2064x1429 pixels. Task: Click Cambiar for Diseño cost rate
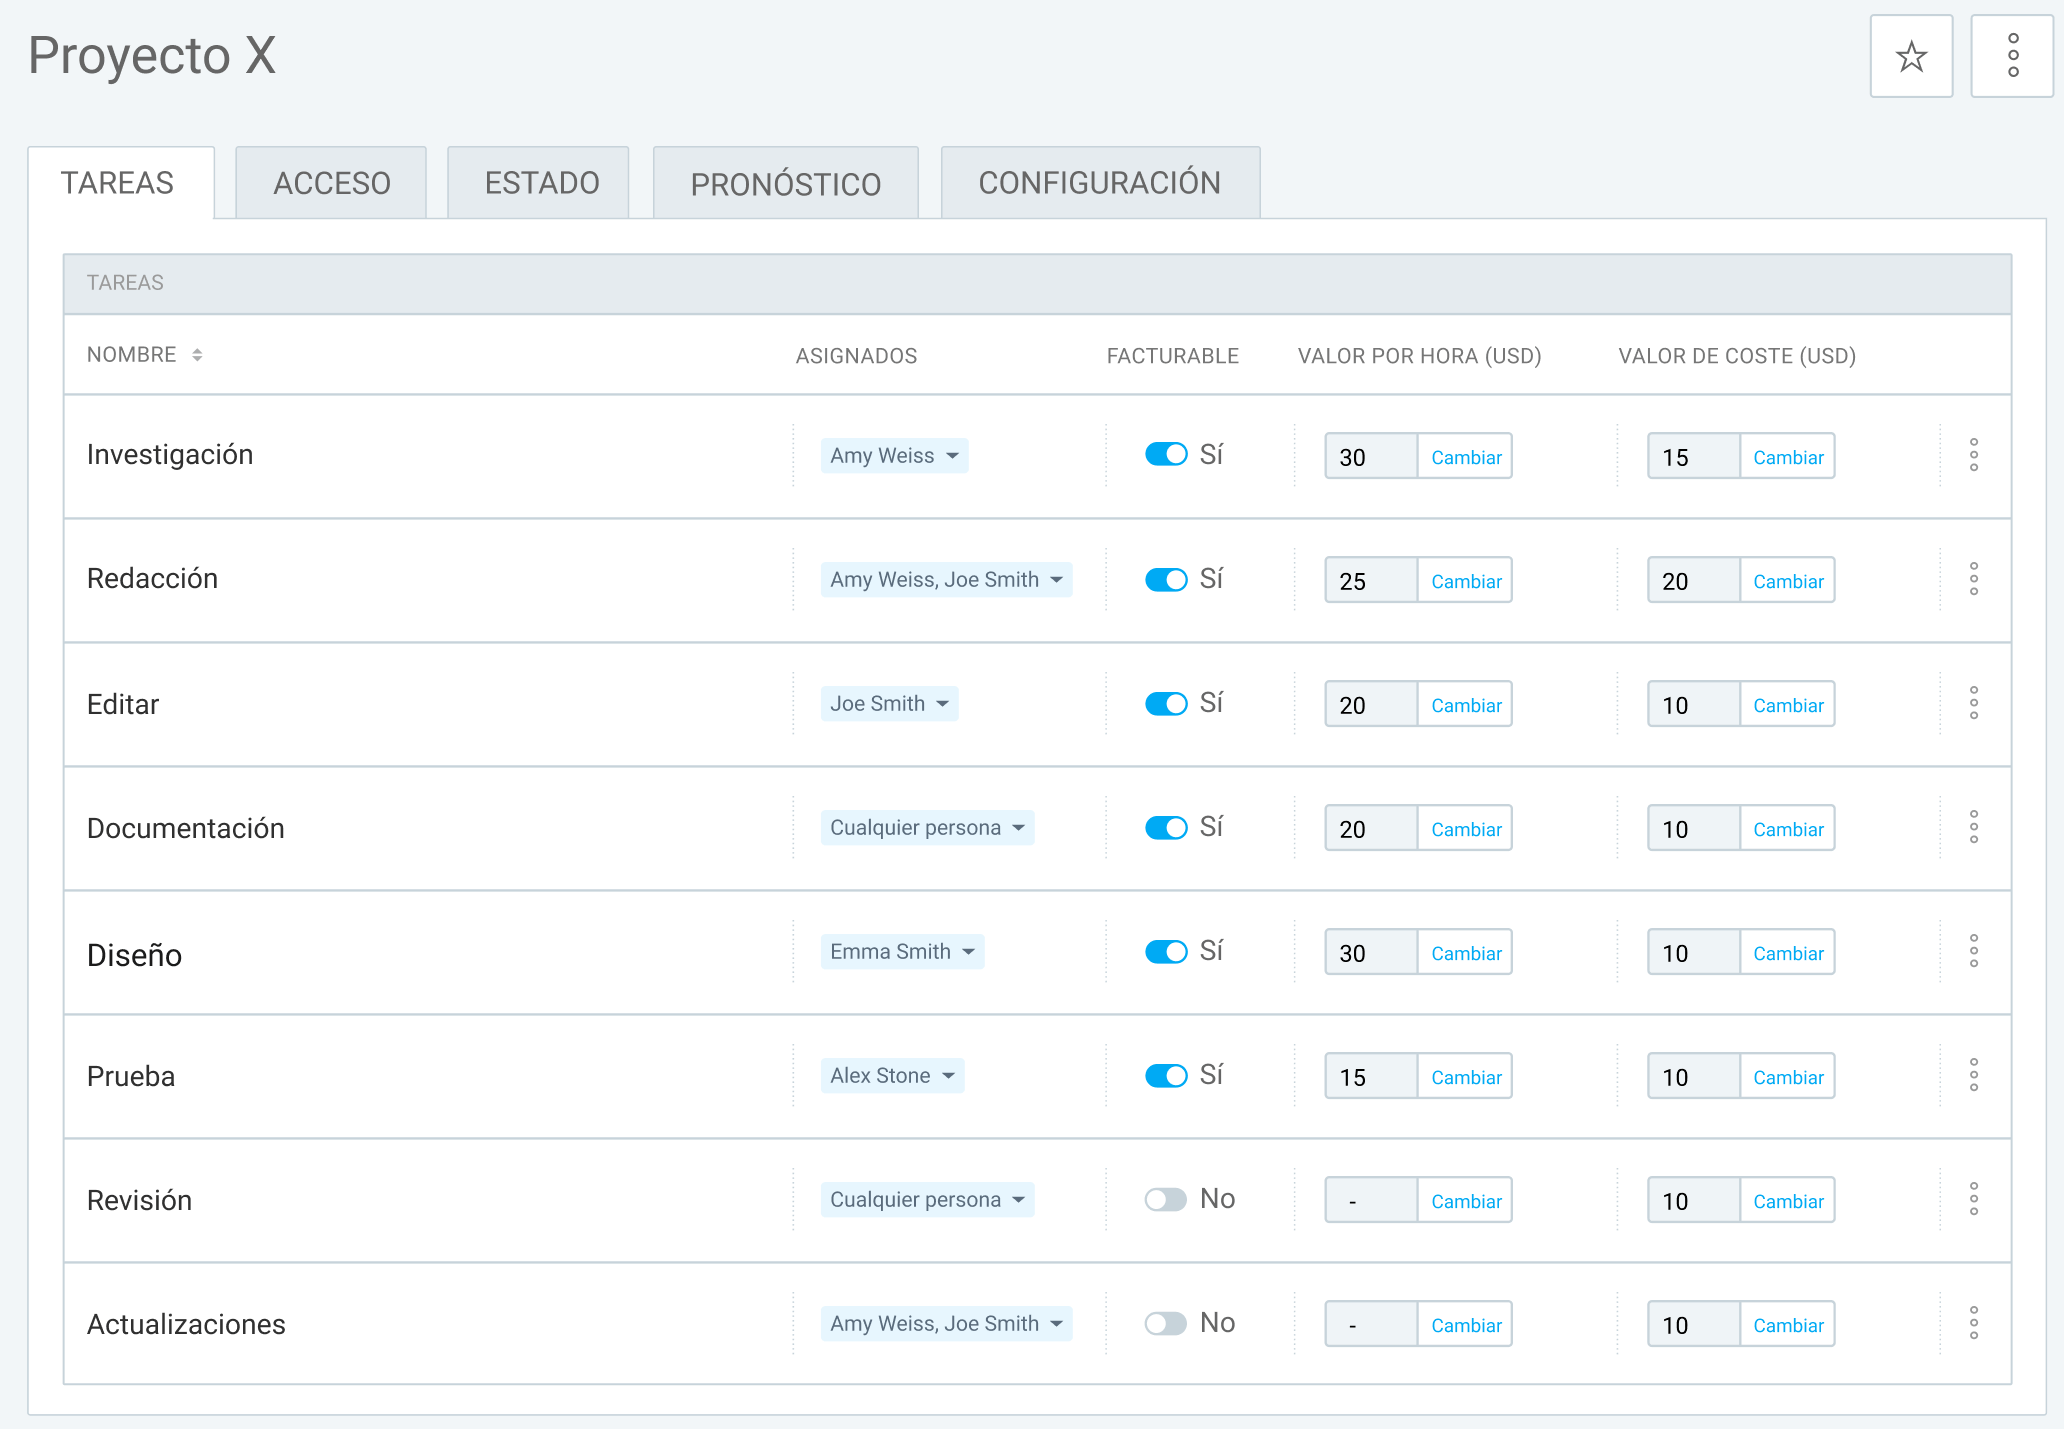pyautogui.click(x=1788, y=953)
